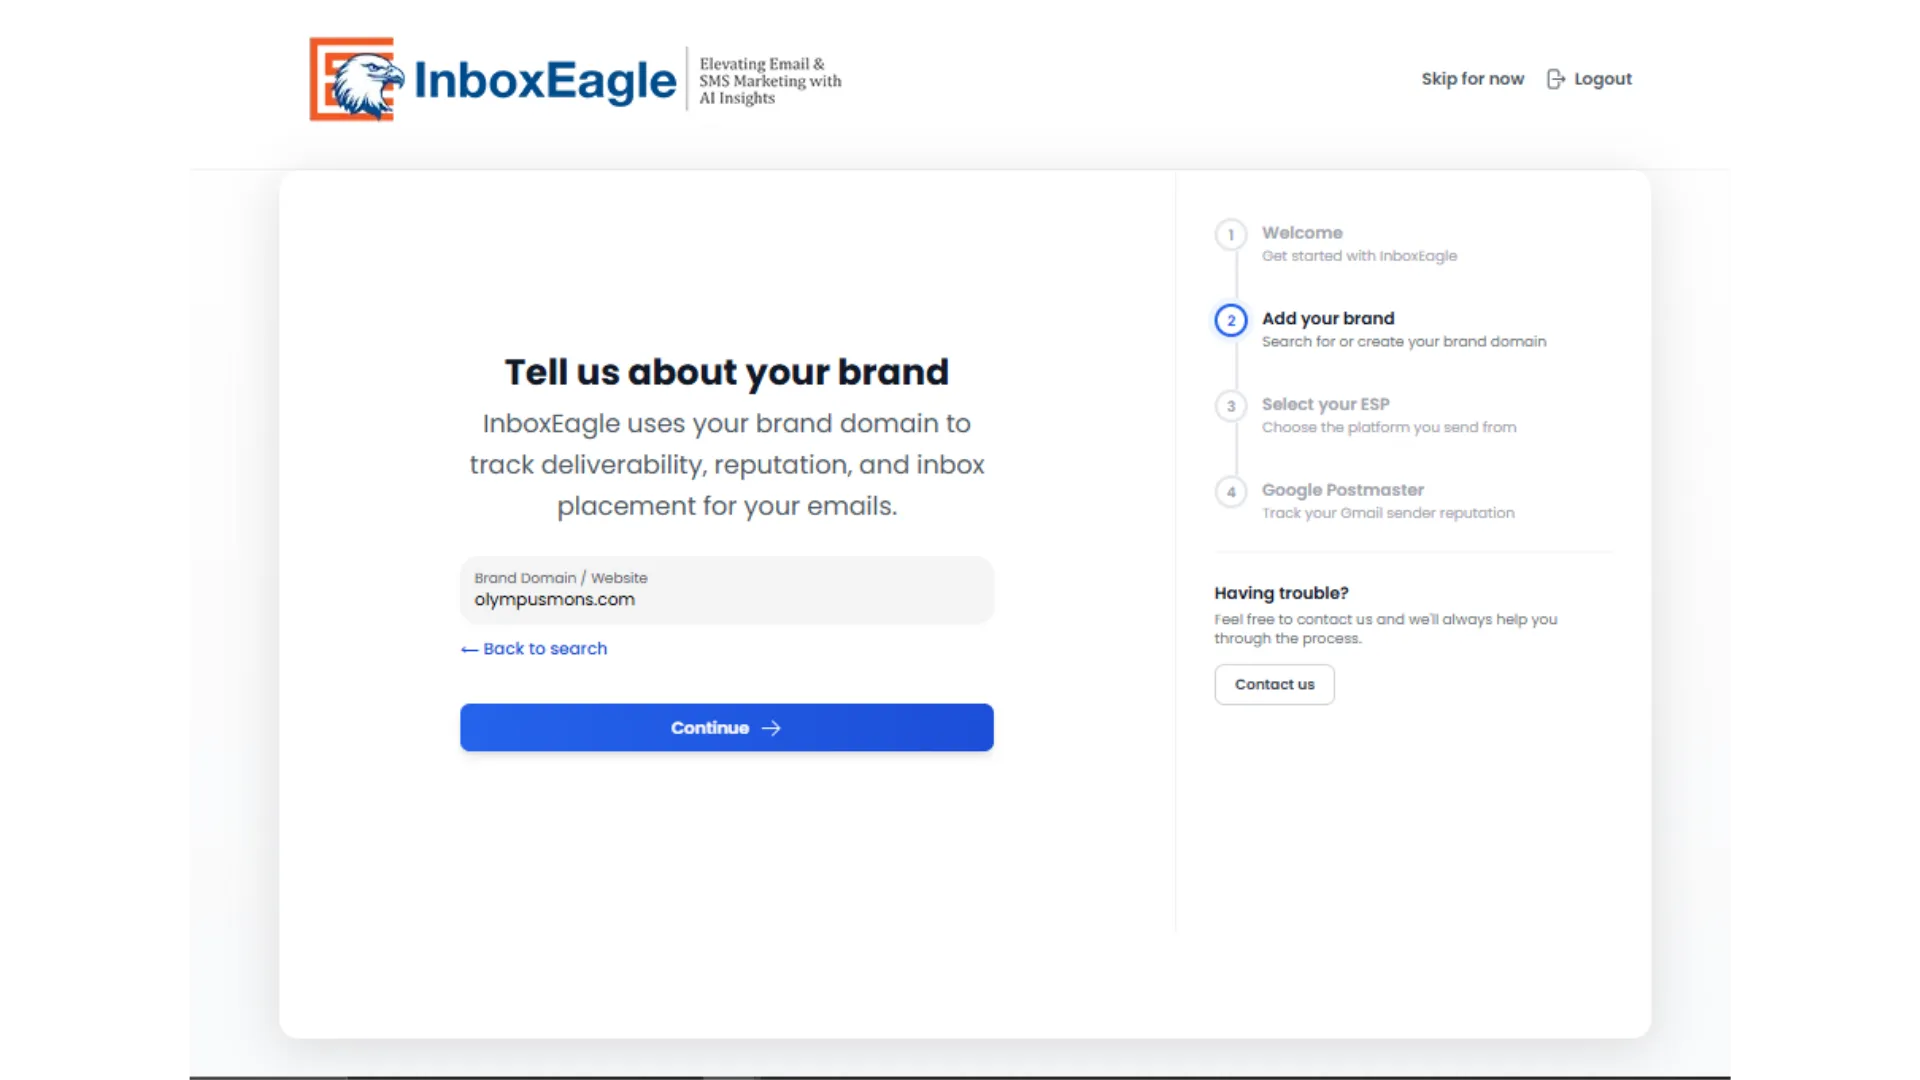
Task: Click the Add your brand step title
Action: pyautogui.click(x=1328, y=319)
